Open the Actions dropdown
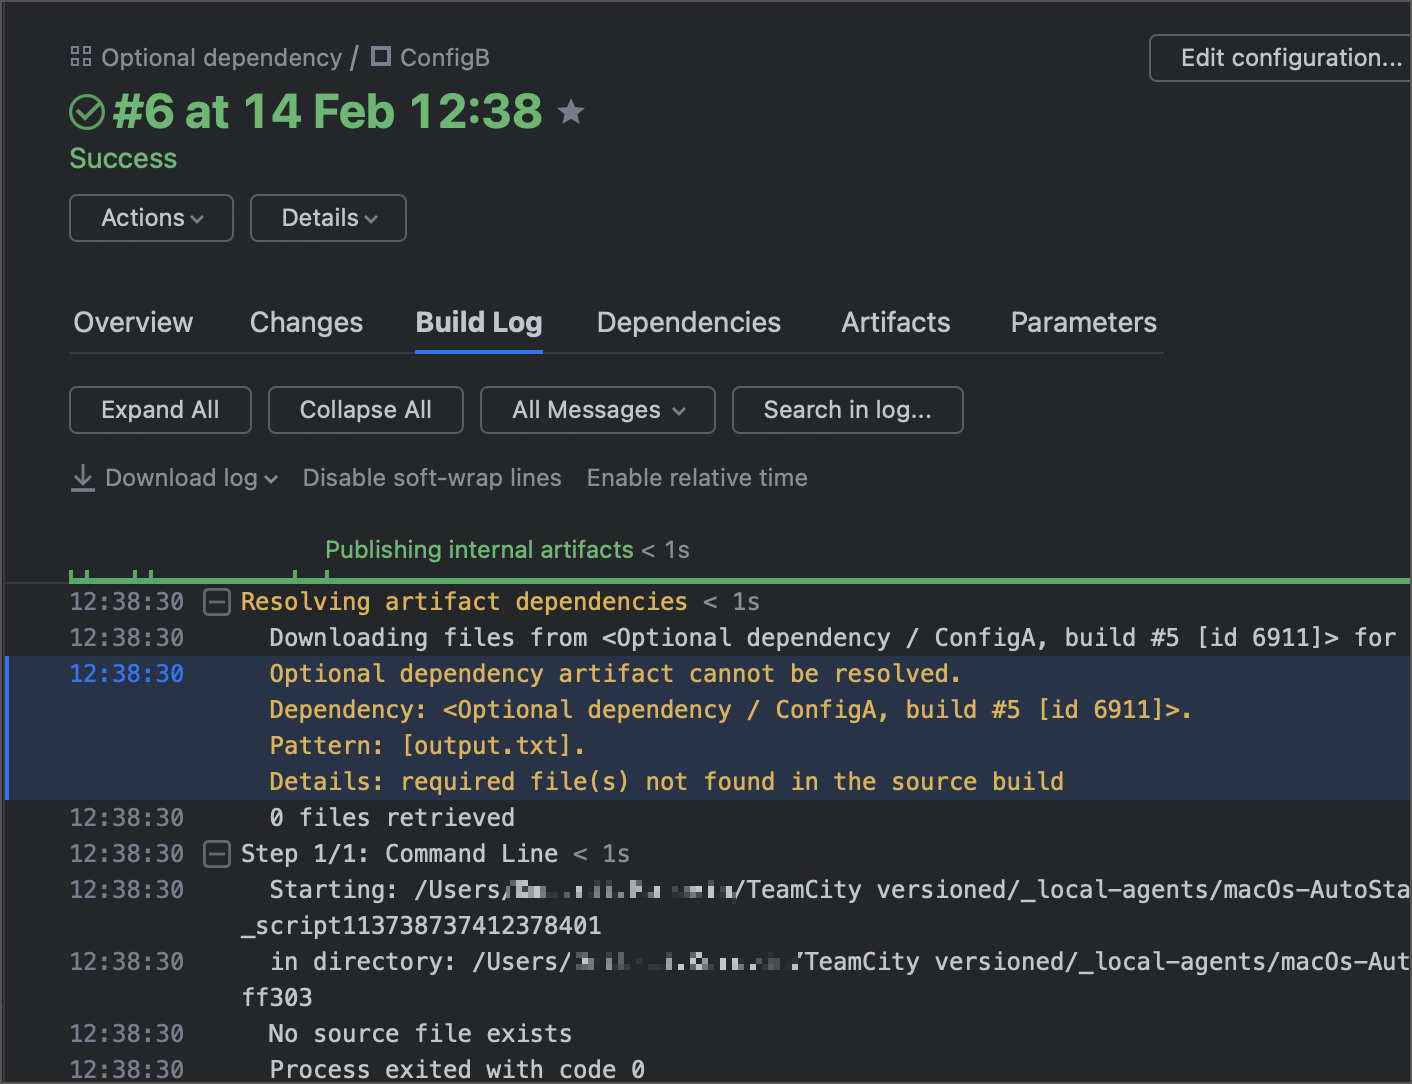Image resolution: width=1412 pixels, height=1084 pixels. point(151,218)
